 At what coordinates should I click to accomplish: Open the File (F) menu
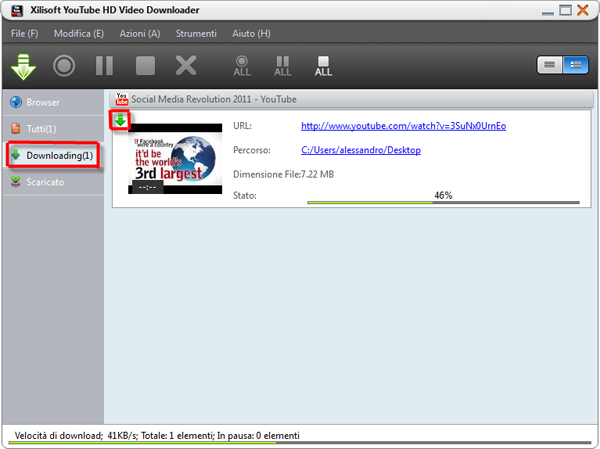pyautogui.click(x=24, y=34)
